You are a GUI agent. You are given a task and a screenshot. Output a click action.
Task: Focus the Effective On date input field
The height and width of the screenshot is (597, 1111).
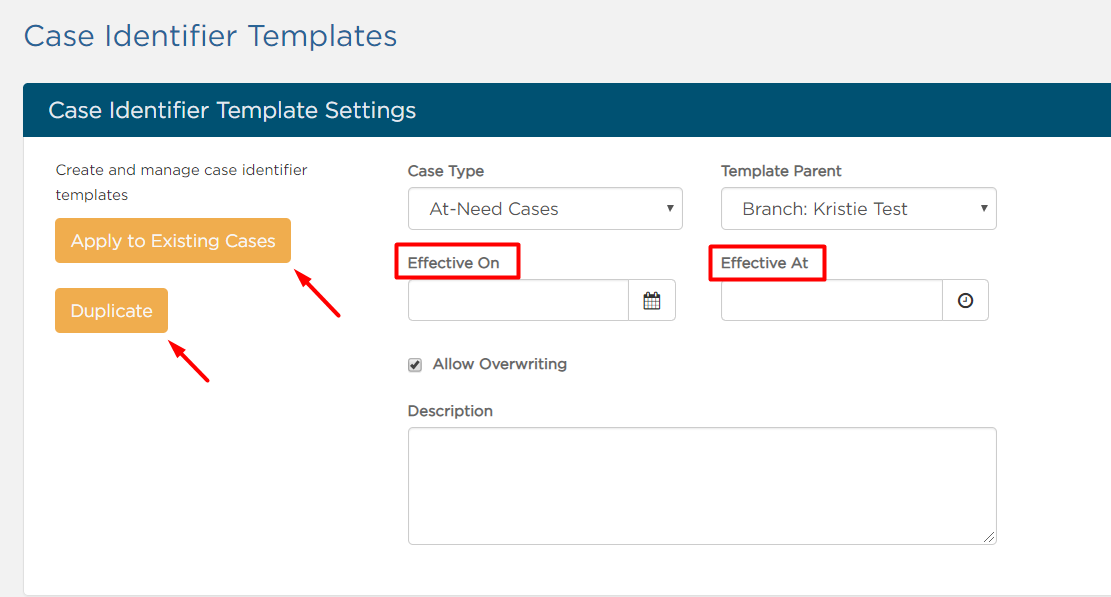(518, 300)
